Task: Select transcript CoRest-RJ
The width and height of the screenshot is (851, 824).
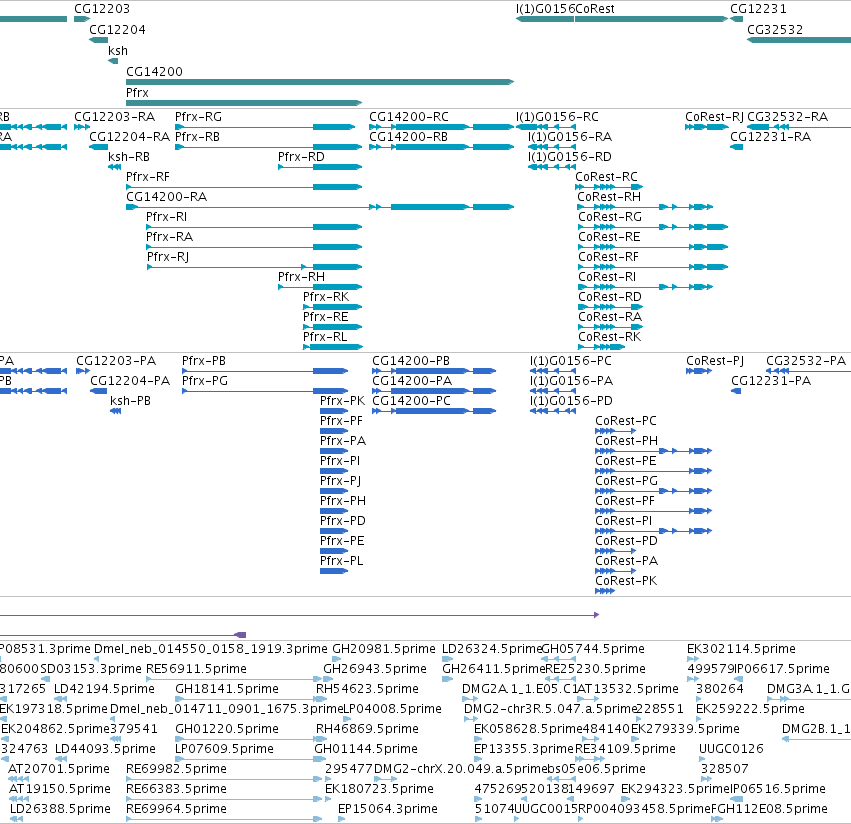Action: [707, 127]
